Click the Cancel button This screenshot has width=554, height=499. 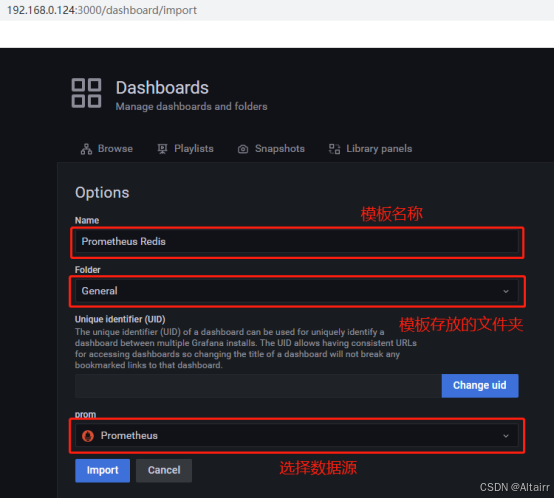[164, 470]
